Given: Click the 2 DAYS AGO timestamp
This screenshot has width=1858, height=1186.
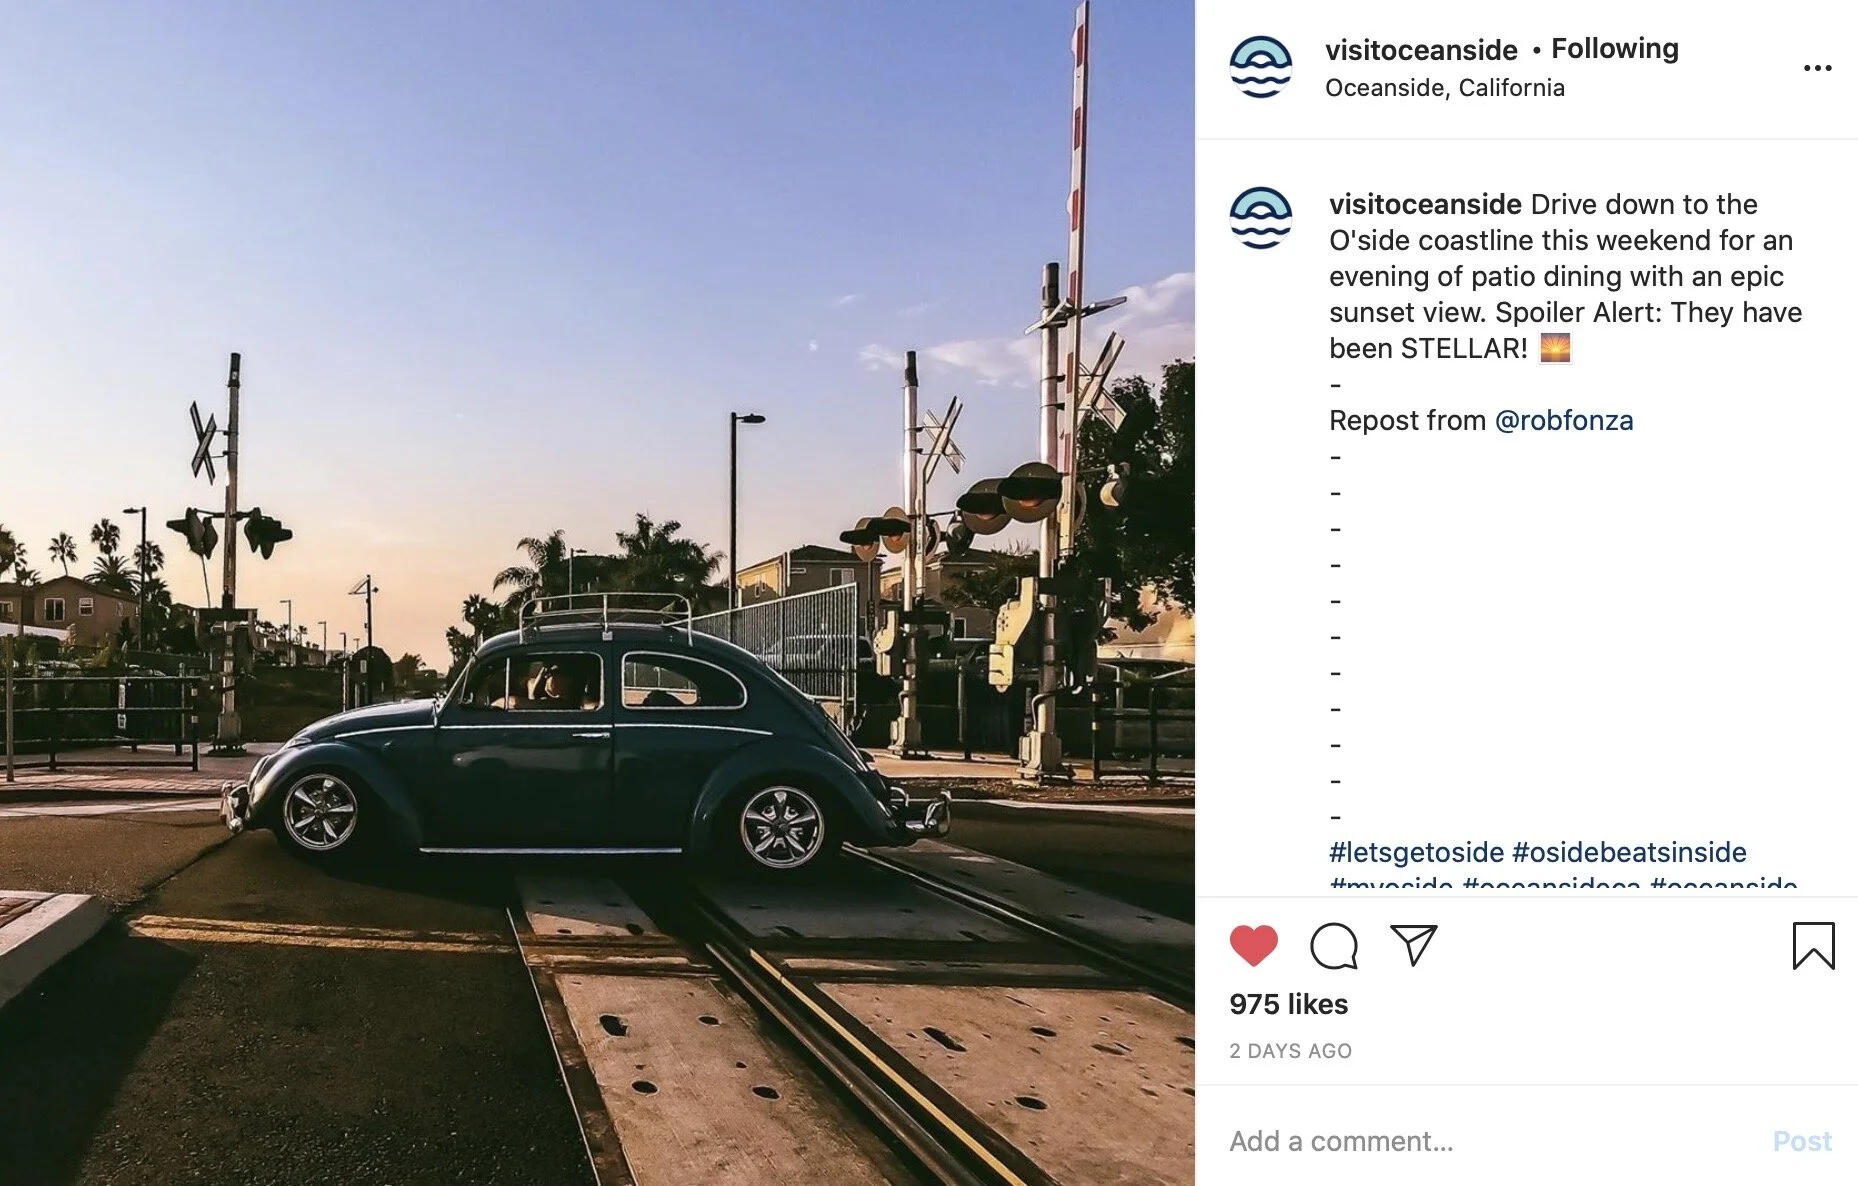Looking at the screenshot, I should [1290, 1051].
